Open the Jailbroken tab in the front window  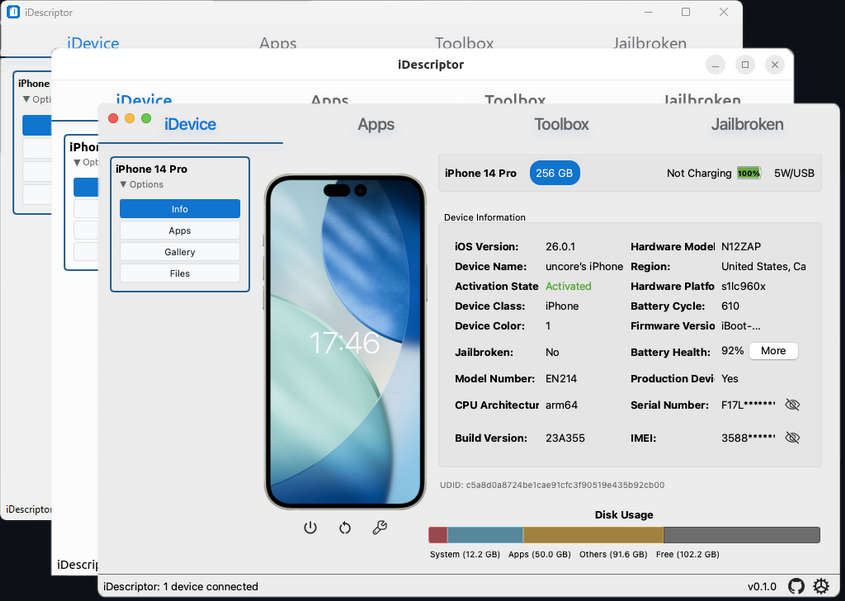747,124
